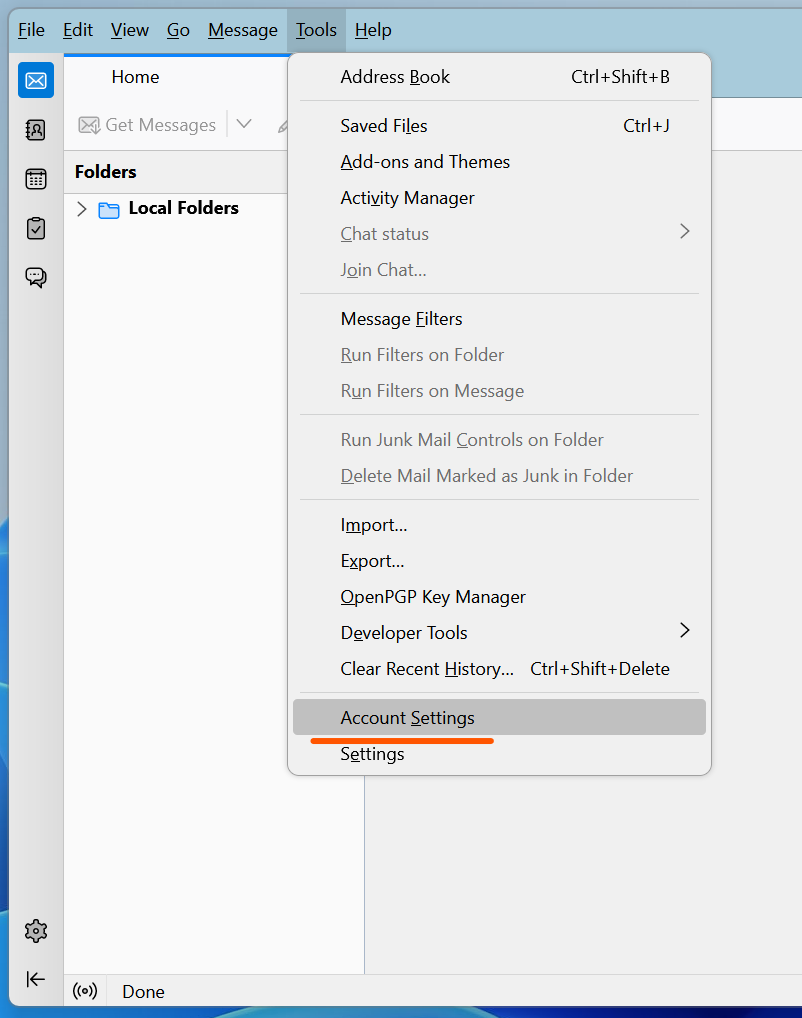Collapse the spaces toolbar with arrow icon
Screen dimensions: 802x1018
pyautogui.click(x=36, y=979)
